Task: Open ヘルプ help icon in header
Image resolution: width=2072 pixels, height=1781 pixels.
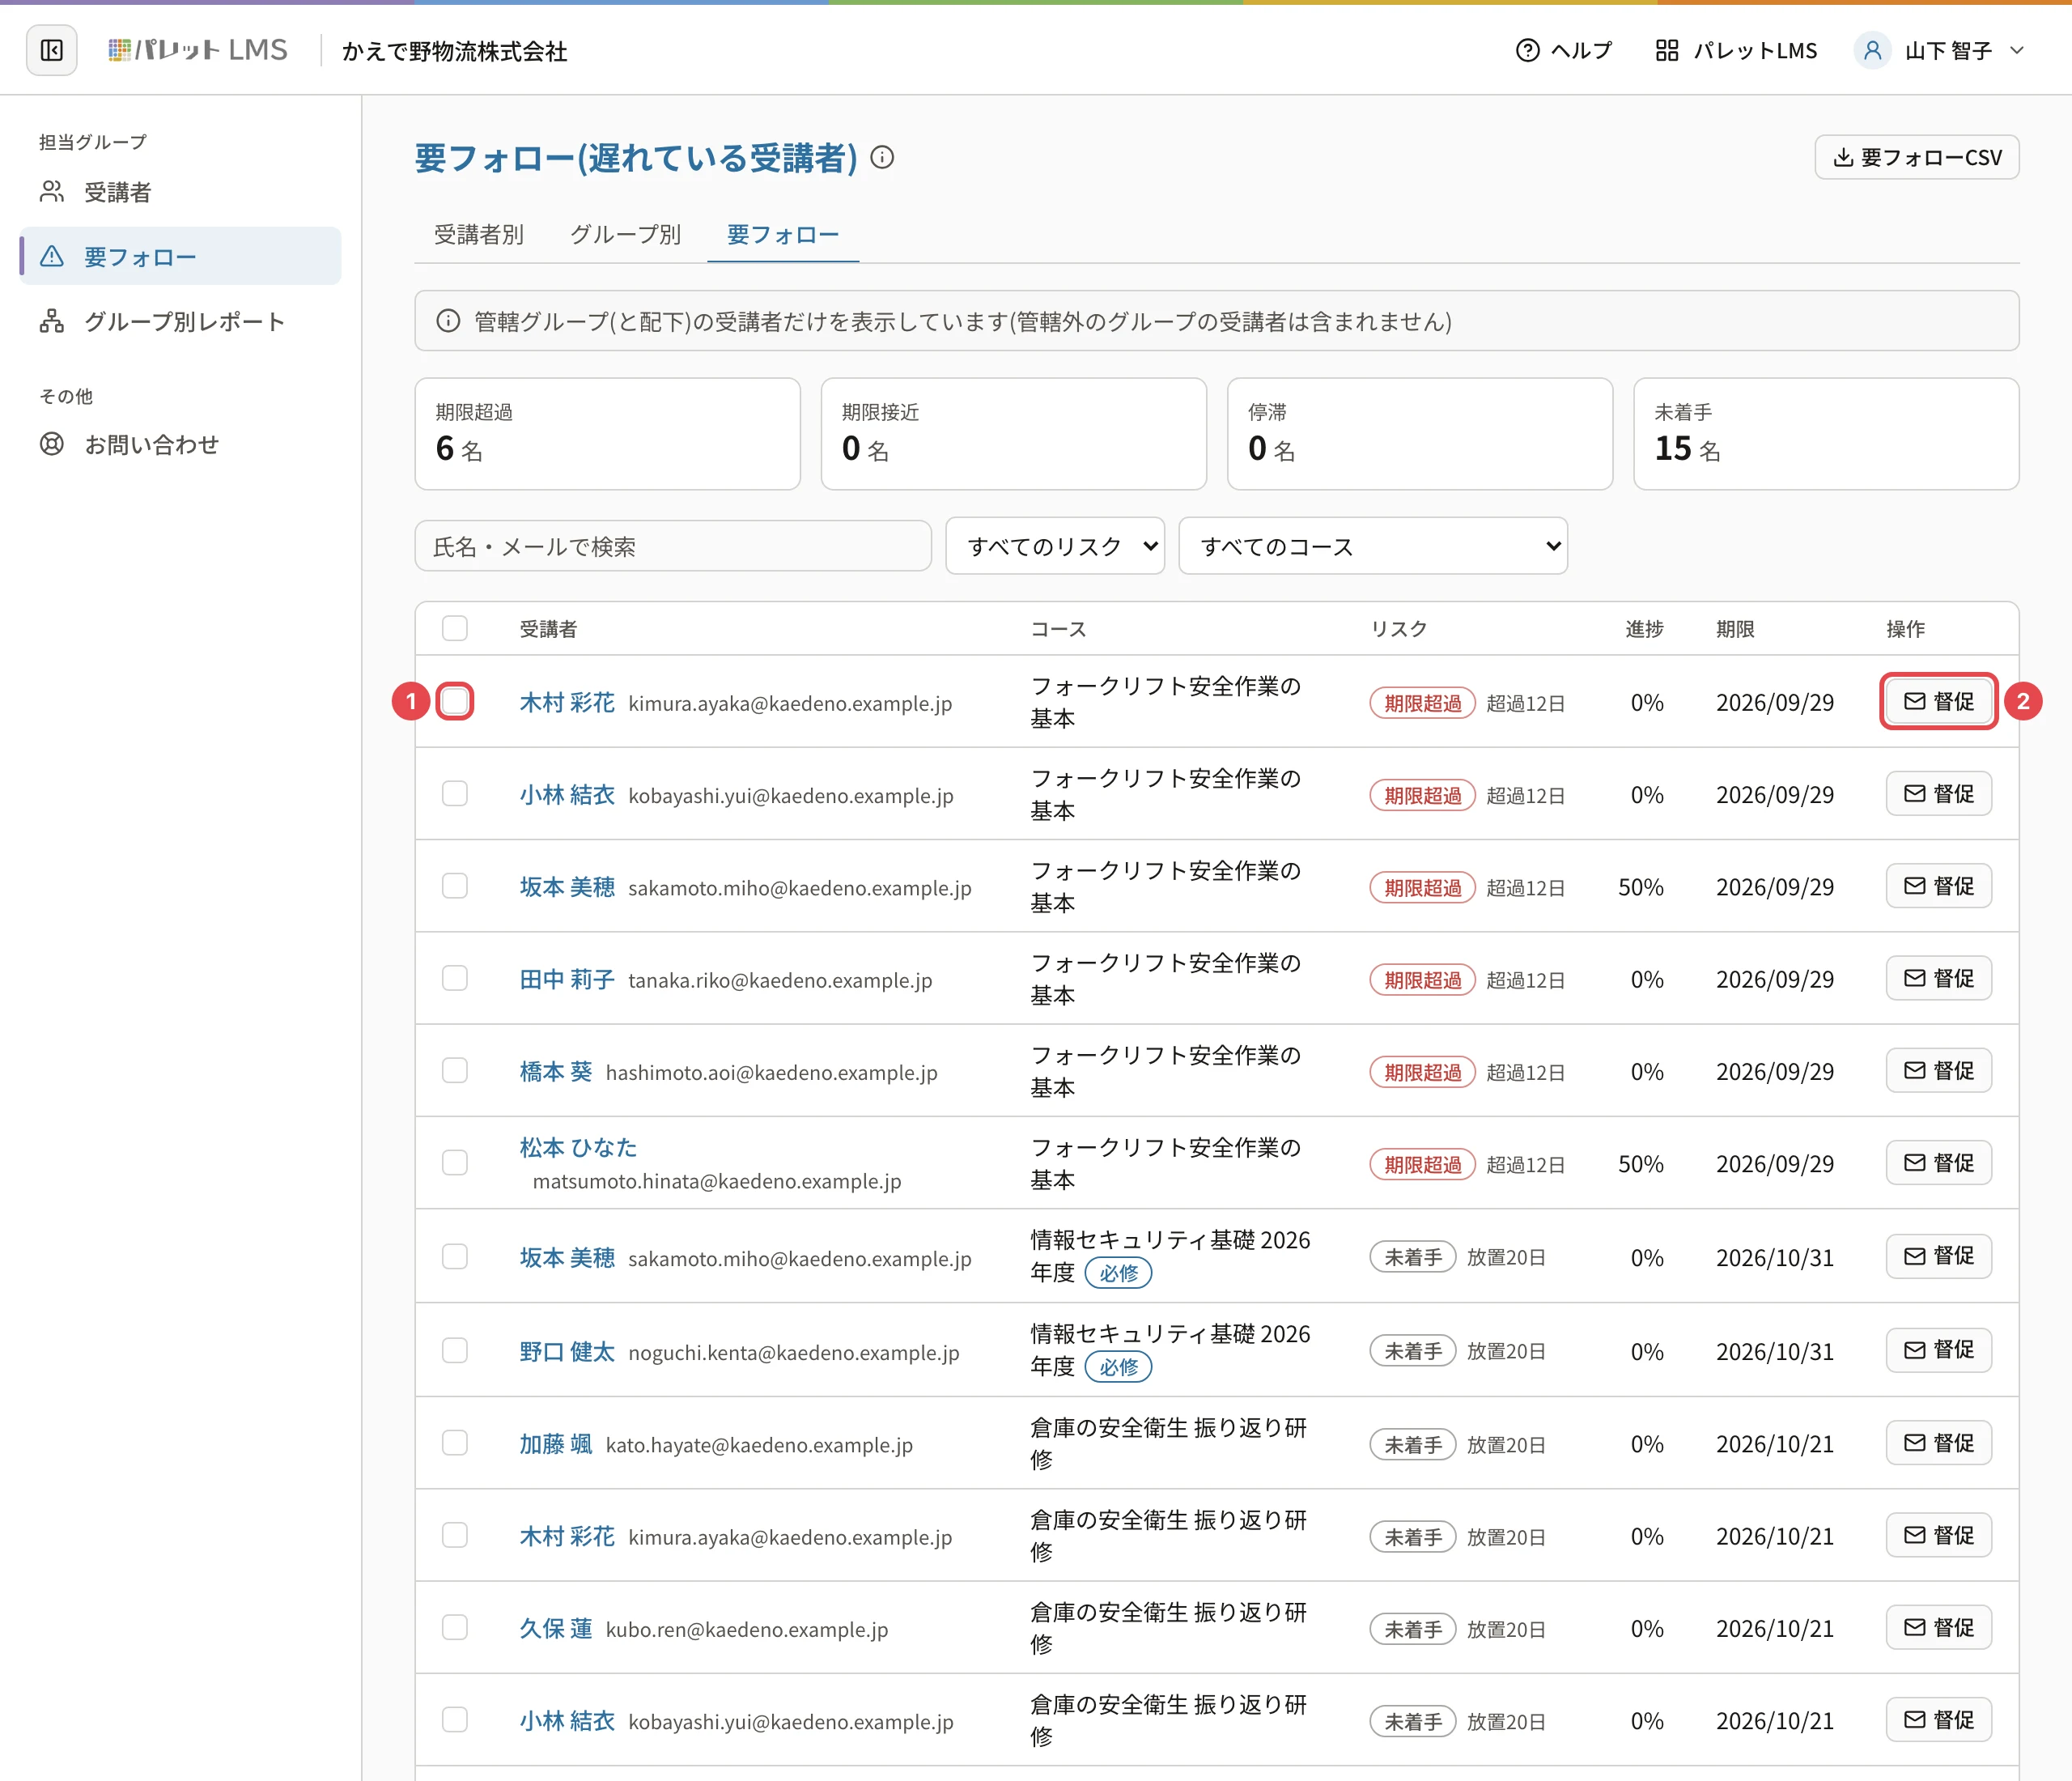Action: tap(1527, 50)
